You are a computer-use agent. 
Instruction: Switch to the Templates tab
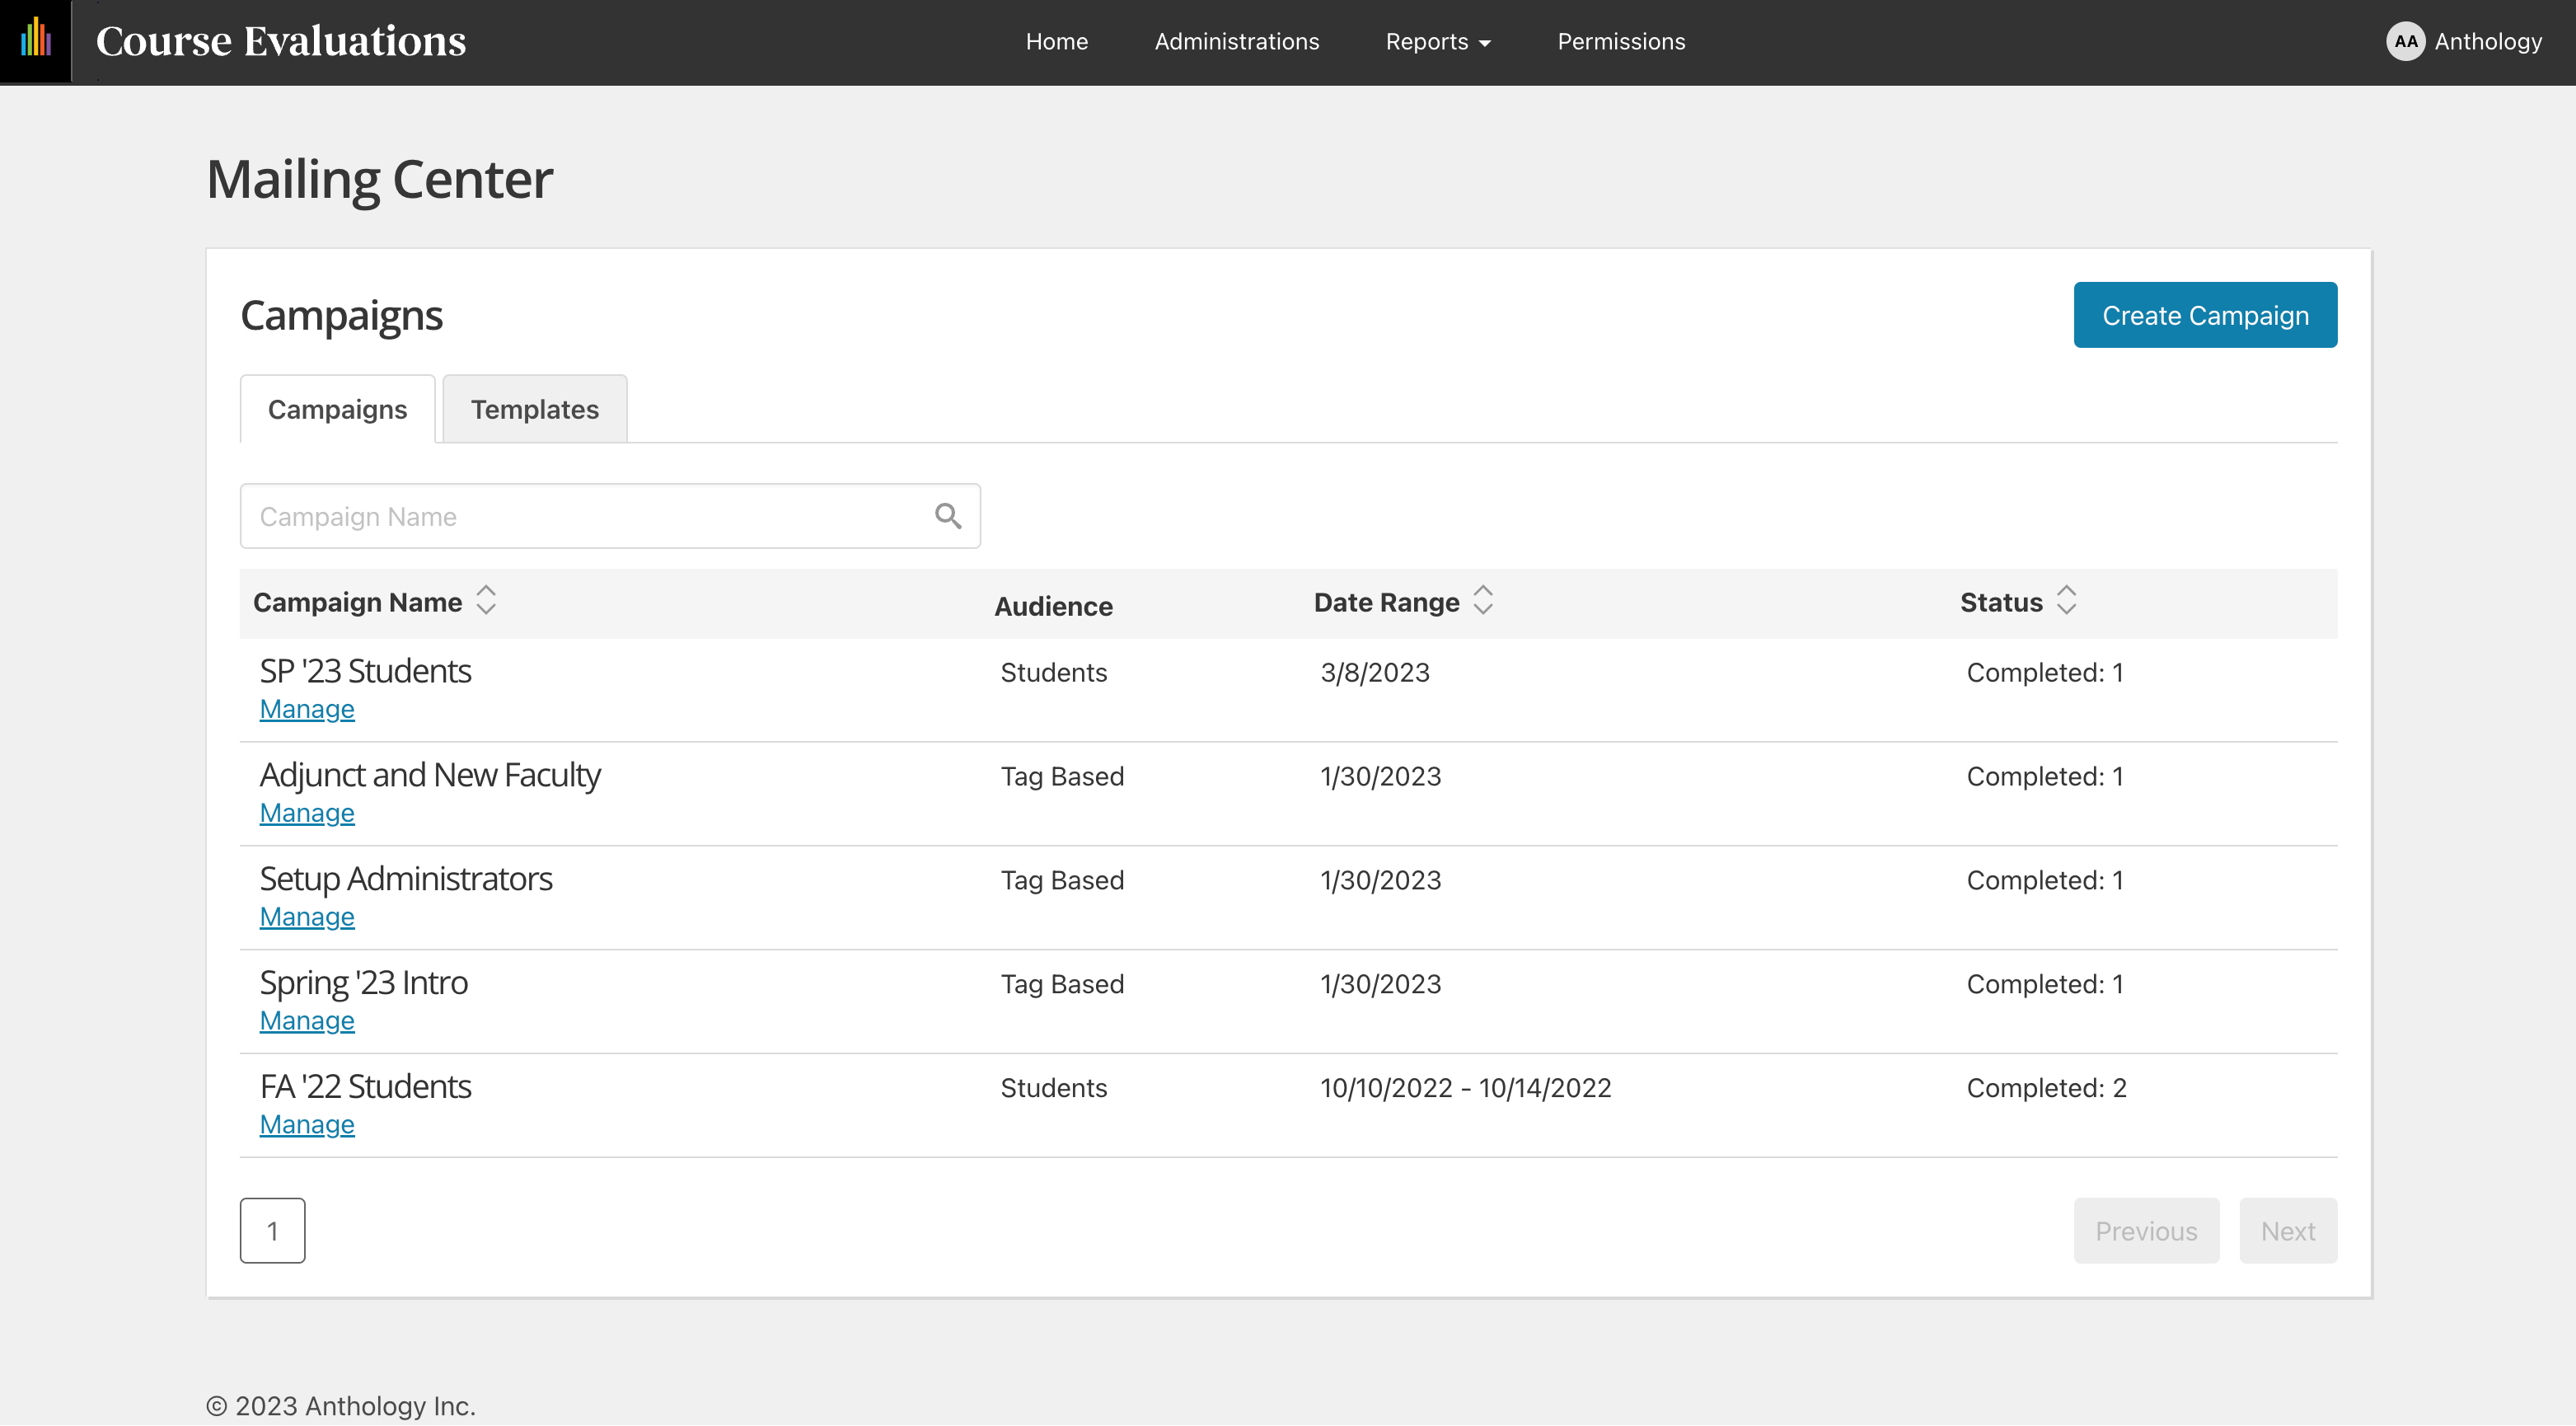(x=535, y=409)
